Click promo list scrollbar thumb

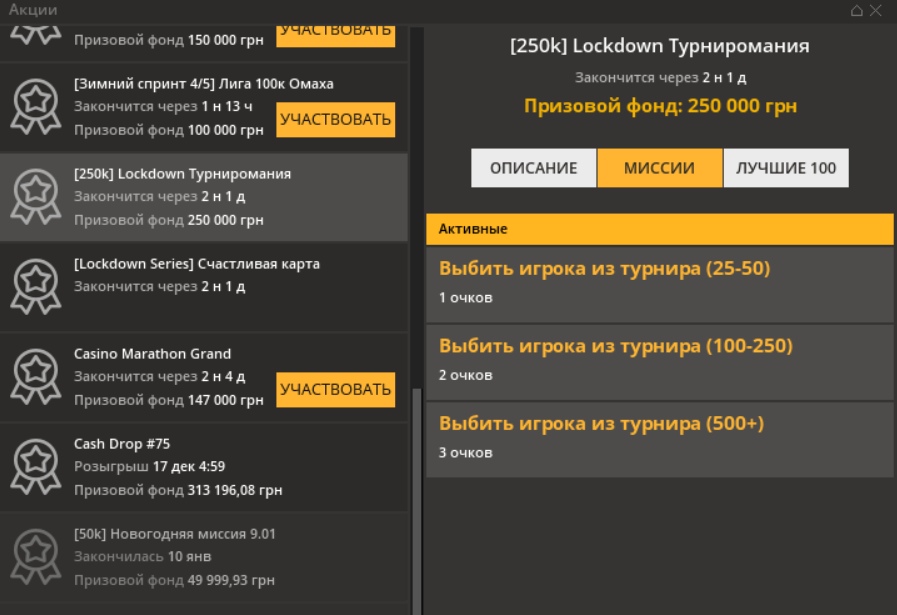(x=417, y=502)
